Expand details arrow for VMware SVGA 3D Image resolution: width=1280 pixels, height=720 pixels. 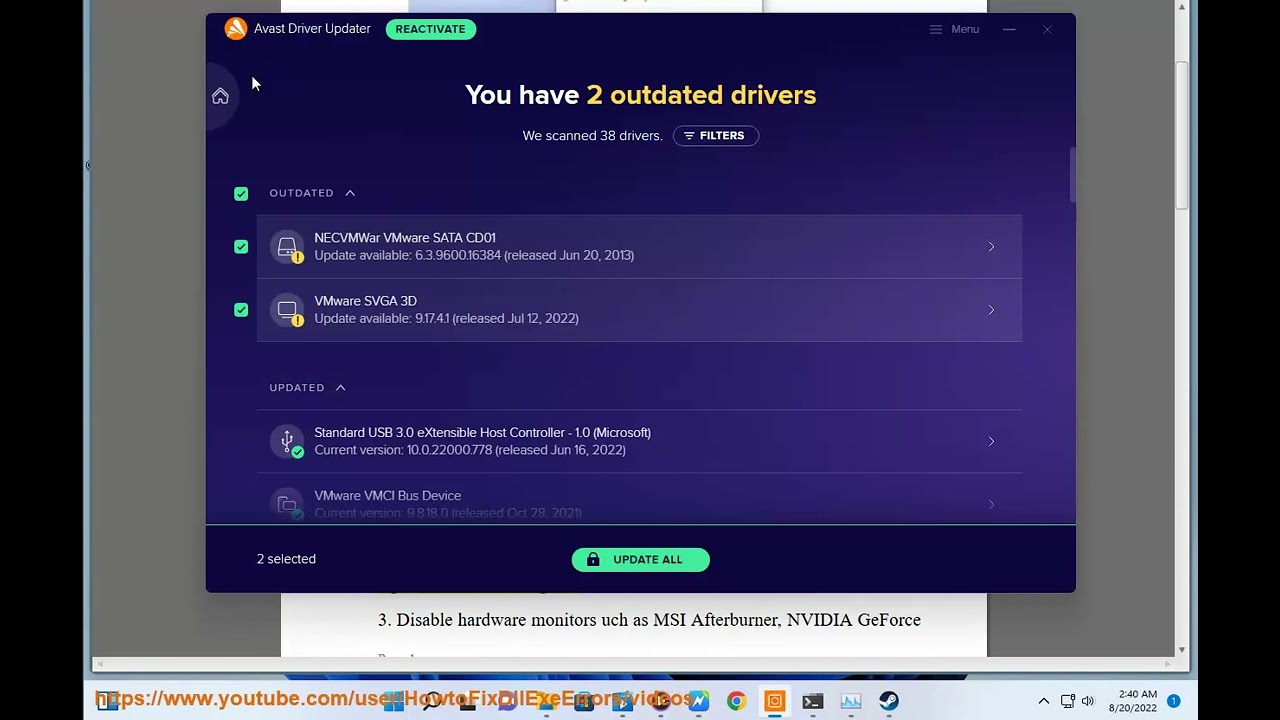click(991, 310)
